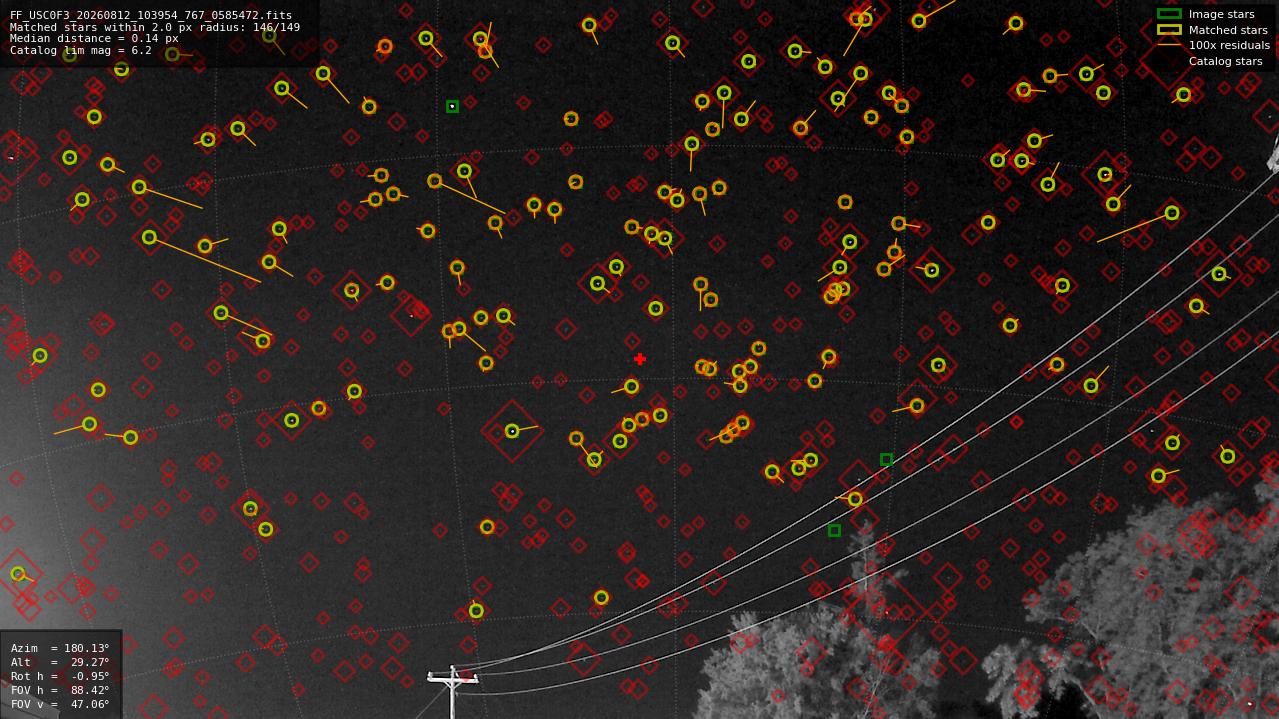Image resolution: width=1279 pixels, height=719 pixels.
Task: Click the green Image stars legend swatch
Action: point(1169,14)
